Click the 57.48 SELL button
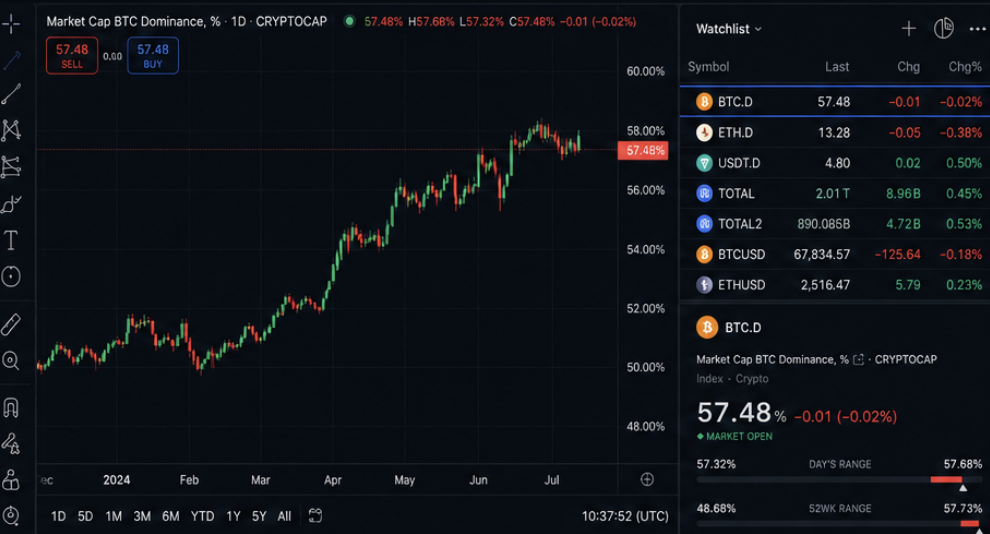This screenshot has height=534, width=990. [72, 56]
